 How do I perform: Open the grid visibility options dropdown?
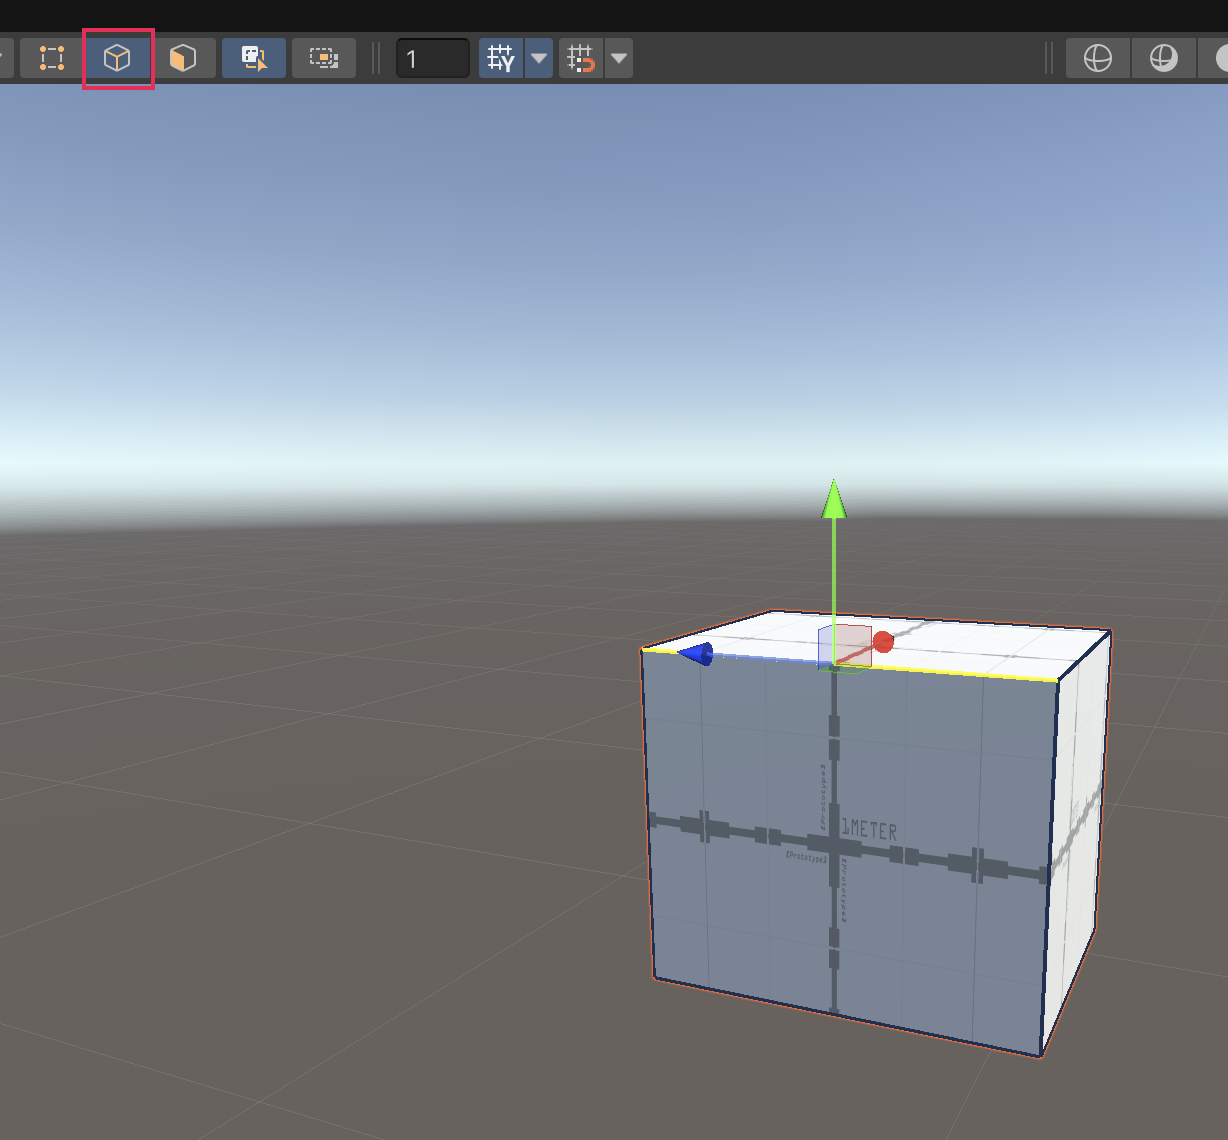coord(539,58)
